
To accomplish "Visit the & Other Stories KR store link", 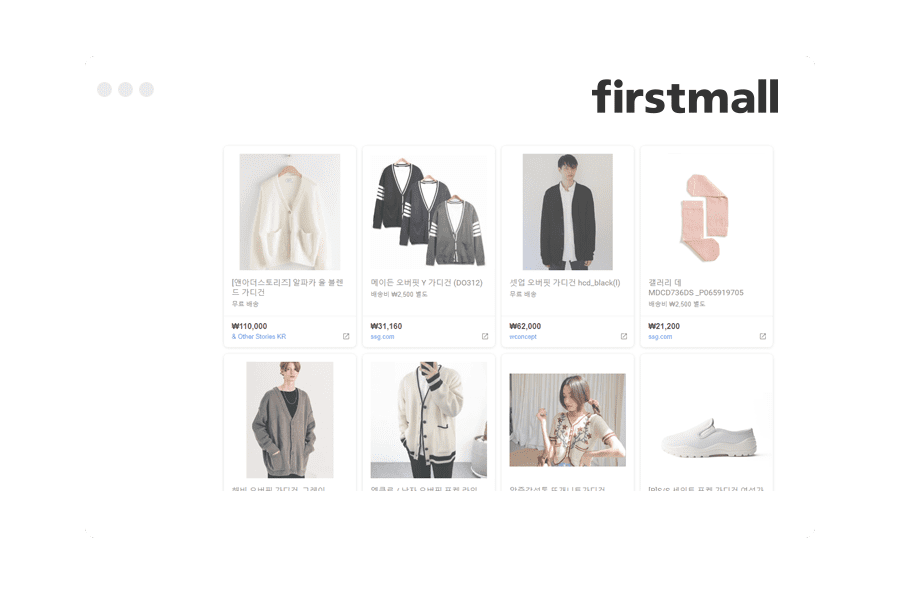I will click(x=259, y=337).
